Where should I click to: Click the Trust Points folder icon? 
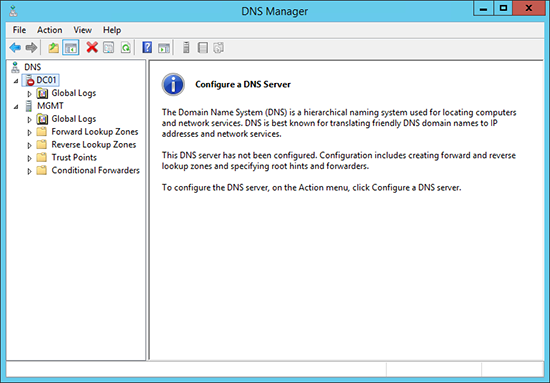tap(42, 157)
